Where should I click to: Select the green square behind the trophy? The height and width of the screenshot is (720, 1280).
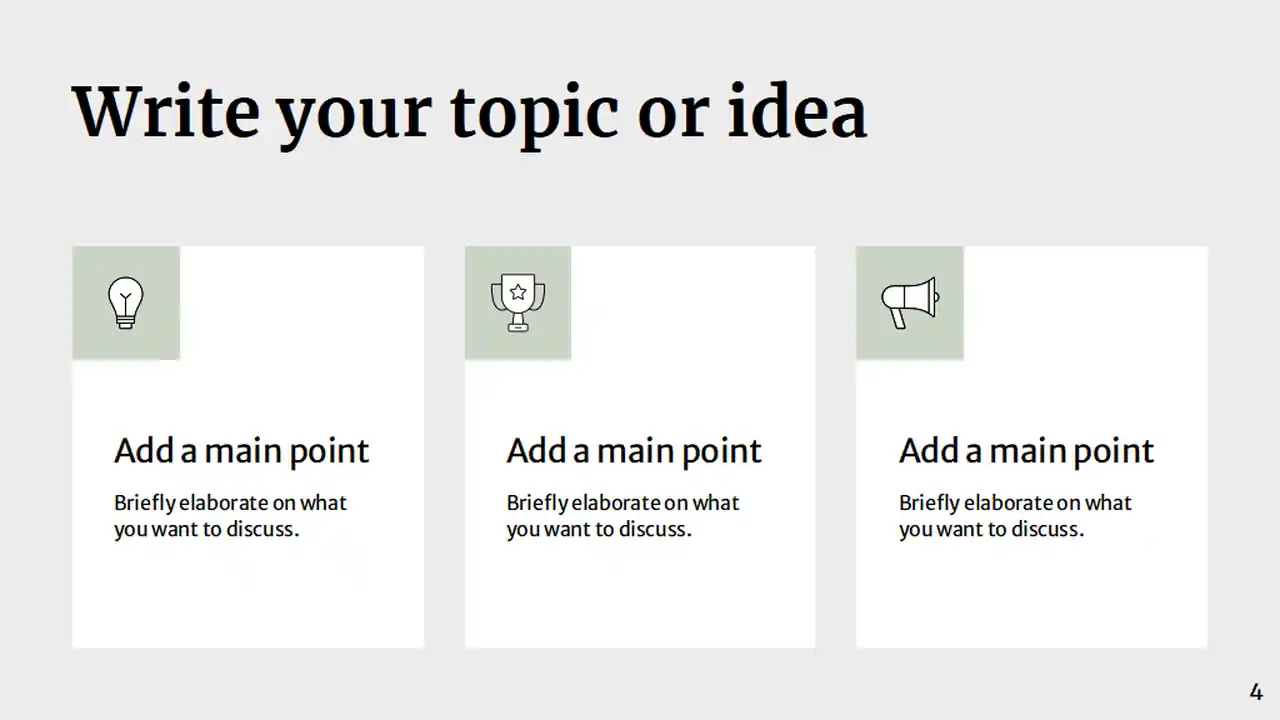pos(518,303)
